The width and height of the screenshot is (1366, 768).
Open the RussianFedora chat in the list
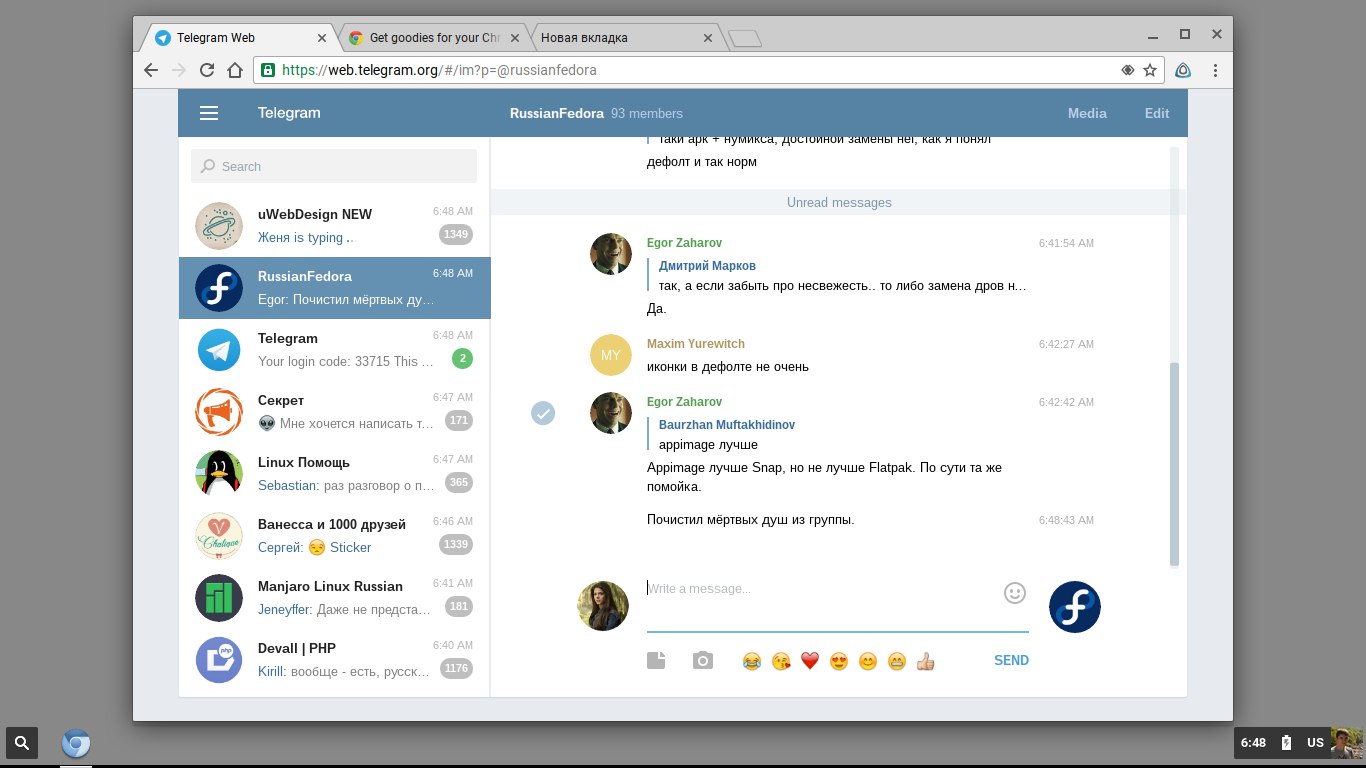[334, 288]
